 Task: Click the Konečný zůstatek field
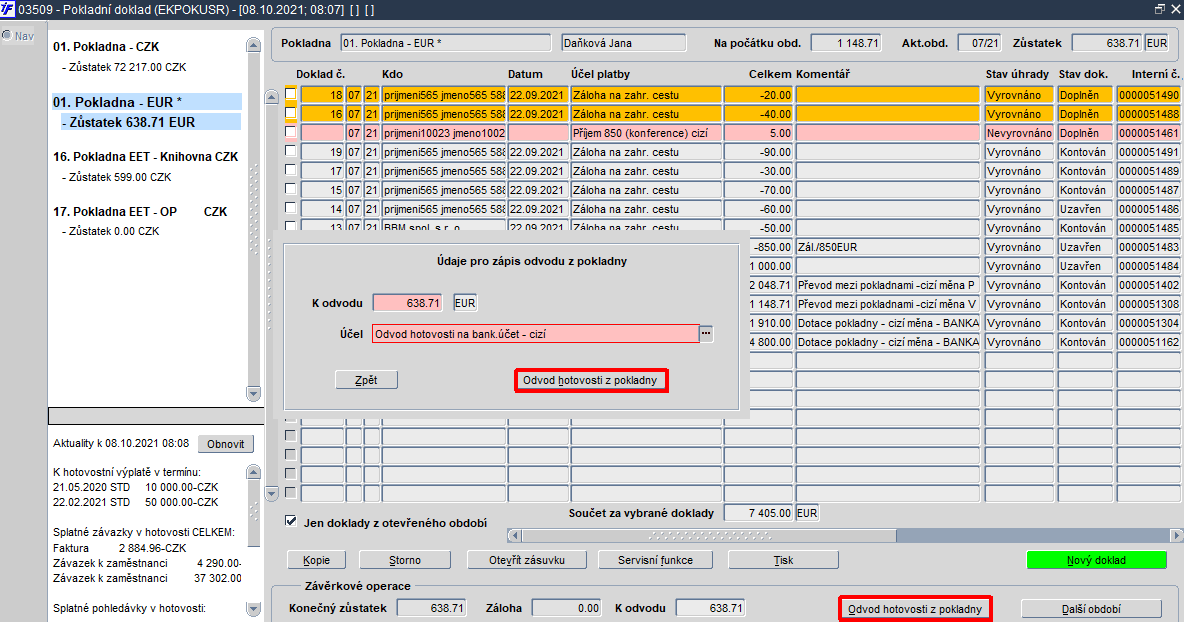[432, 608]
